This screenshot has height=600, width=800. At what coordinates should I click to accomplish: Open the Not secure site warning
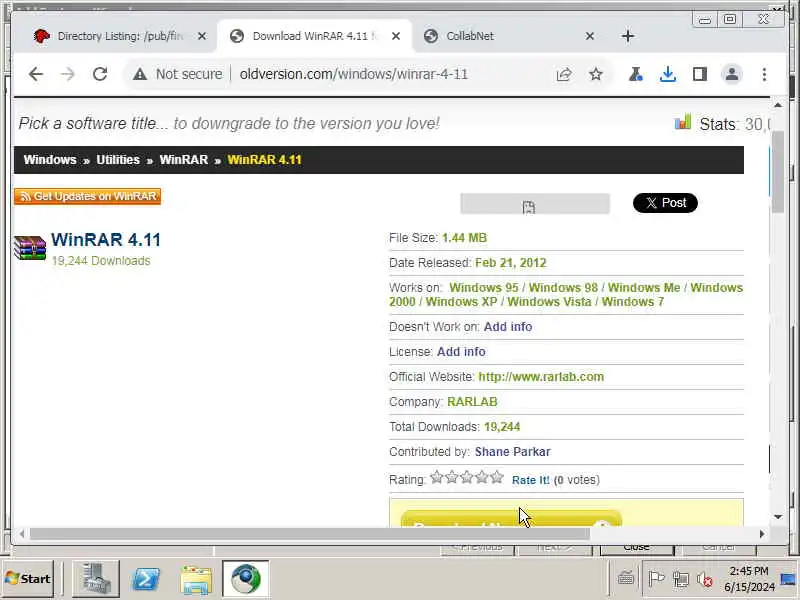coord(178,74)
